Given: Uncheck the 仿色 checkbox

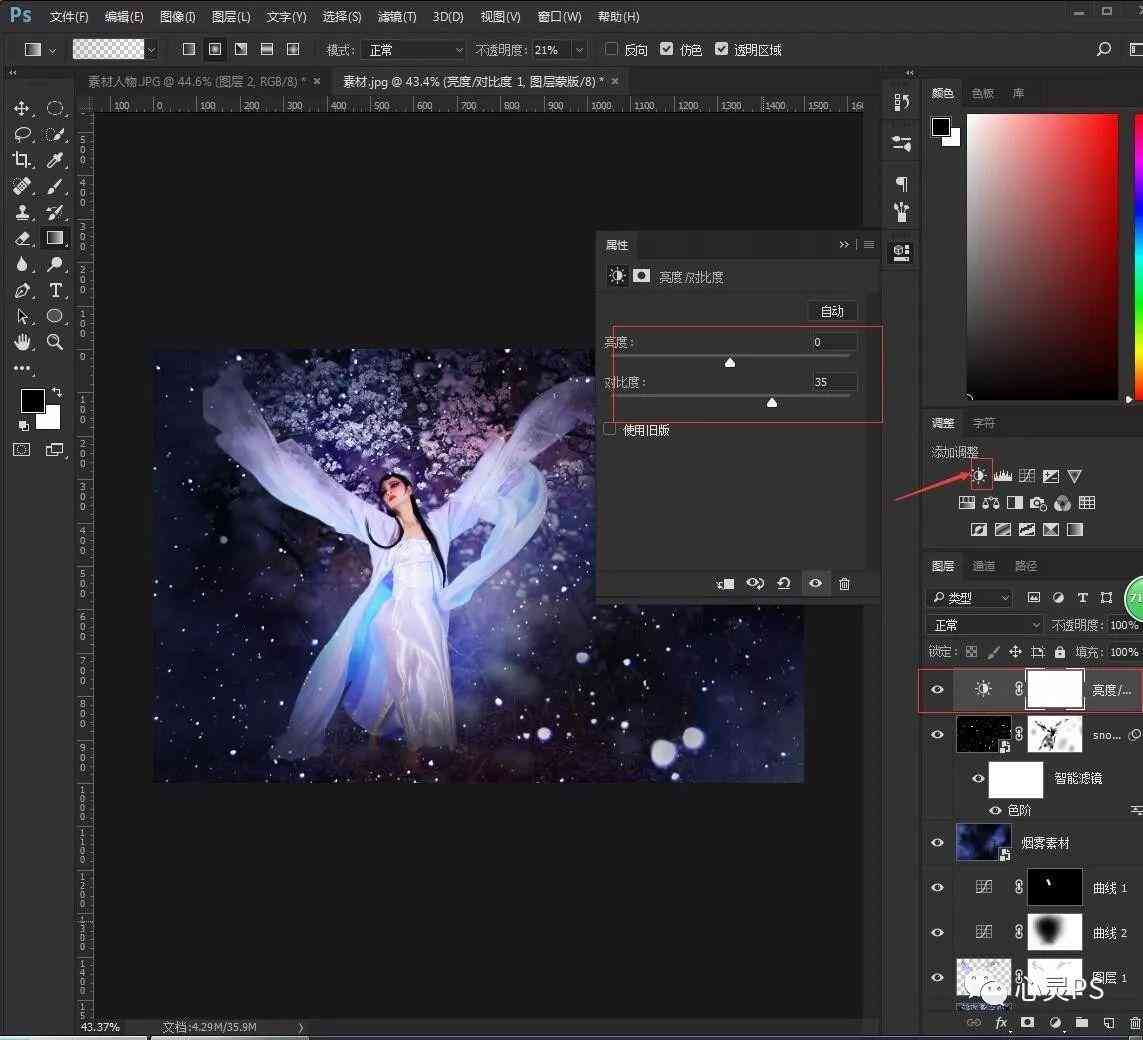Looking at the screenshot, I should click(x=666, y=49).
